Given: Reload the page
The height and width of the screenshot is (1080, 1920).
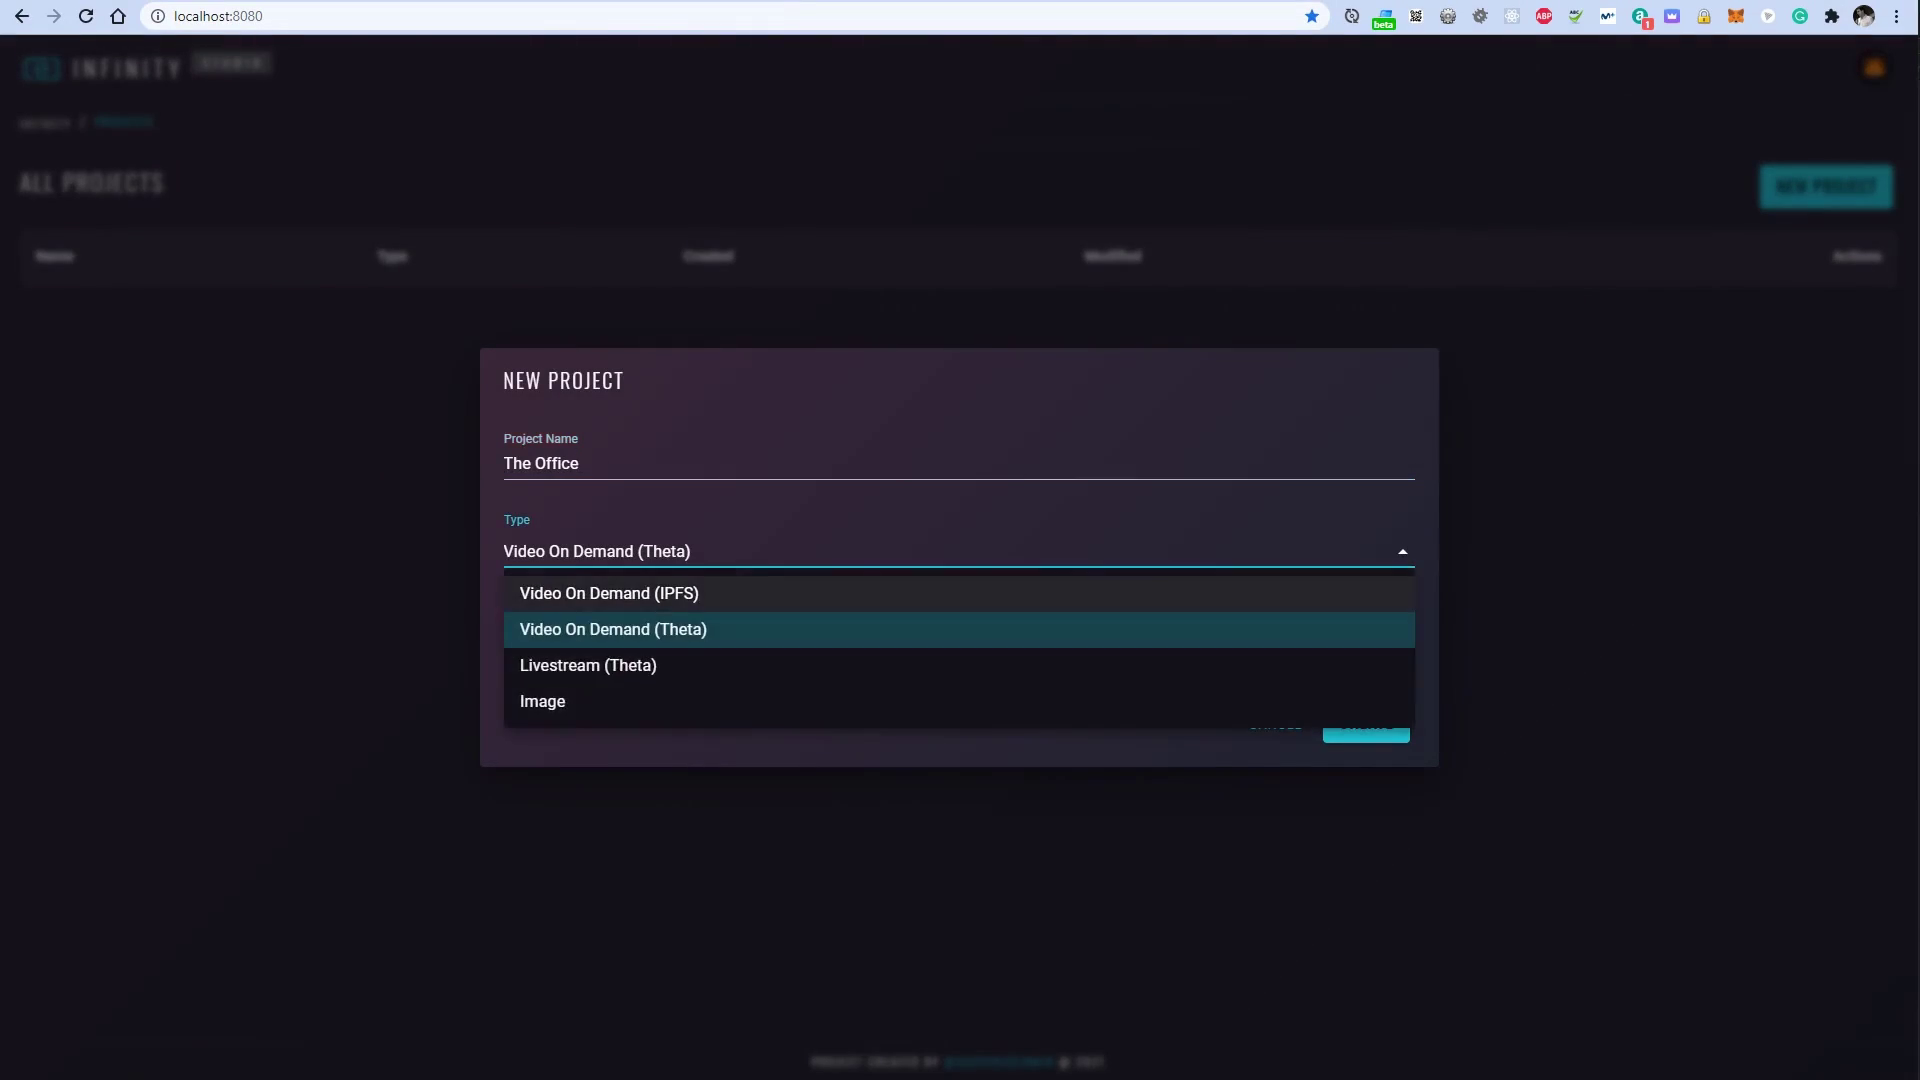Looking at the screenshot, I should pos(86,16).
